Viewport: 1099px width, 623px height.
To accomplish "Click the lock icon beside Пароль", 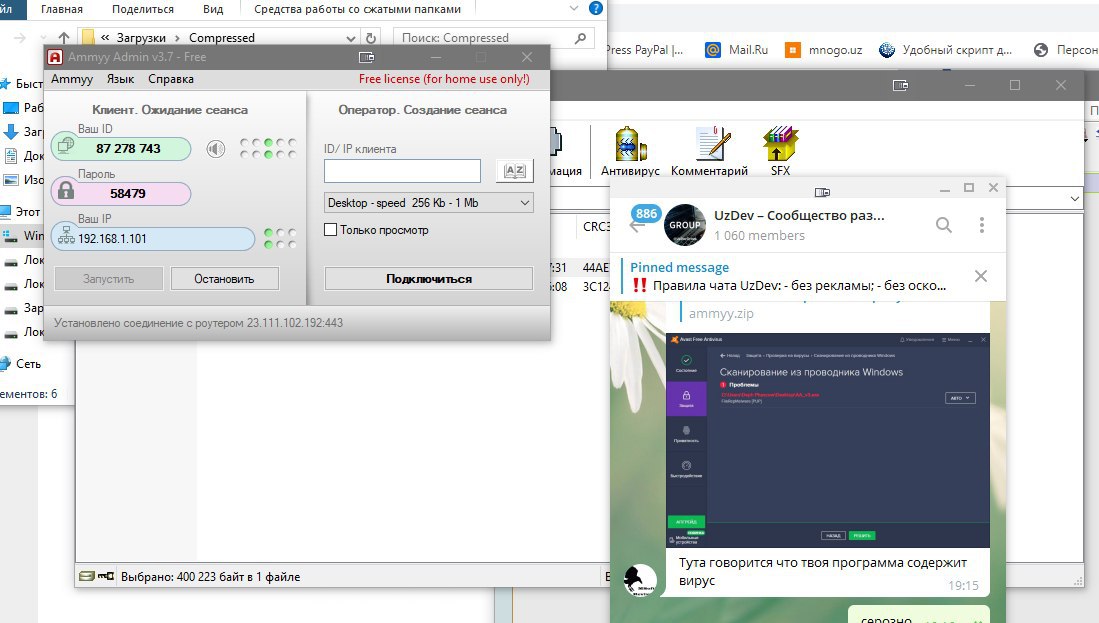I will (66, 190).
